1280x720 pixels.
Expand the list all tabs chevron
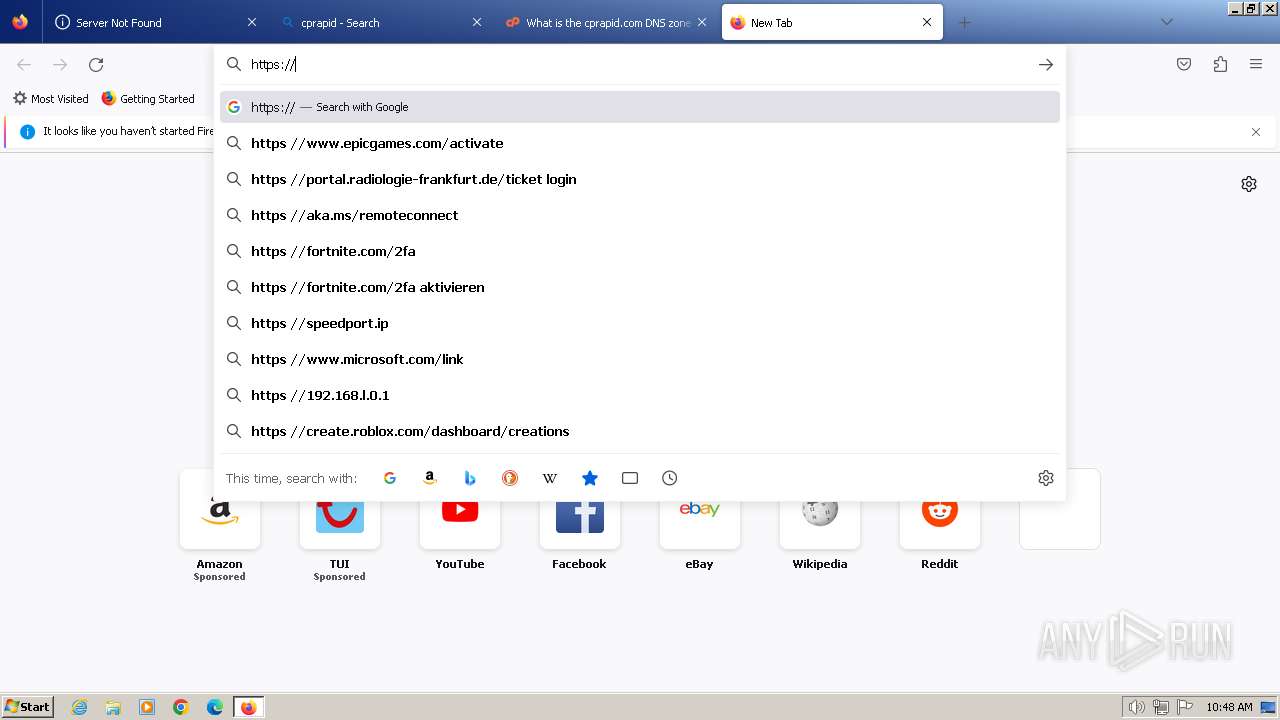click(1166, 22)
